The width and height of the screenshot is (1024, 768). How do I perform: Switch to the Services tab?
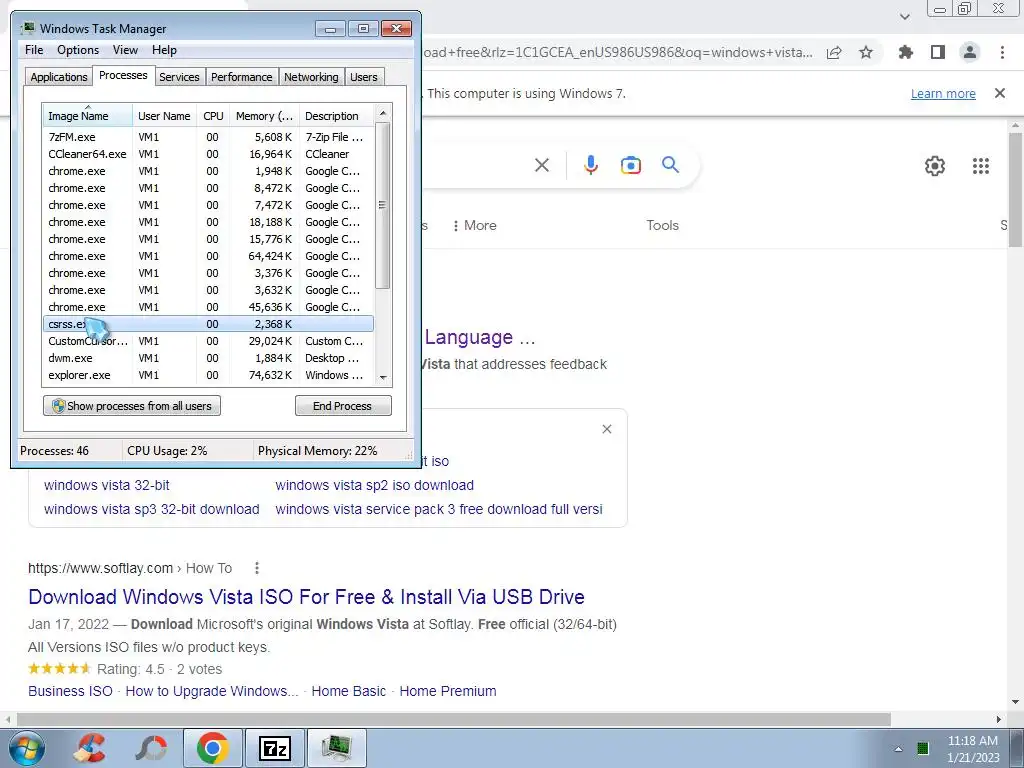[179, 77]
